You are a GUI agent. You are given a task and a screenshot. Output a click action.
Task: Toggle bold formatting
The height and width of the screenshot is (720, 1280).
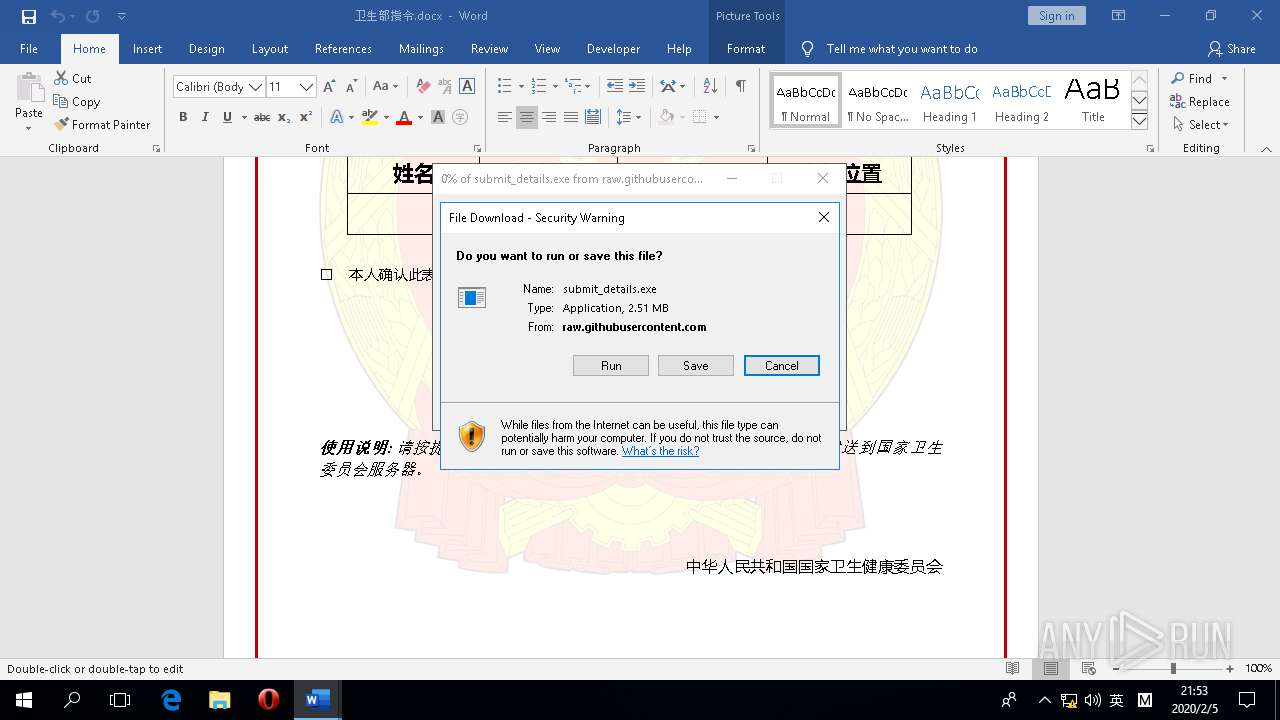pos(183,117)
